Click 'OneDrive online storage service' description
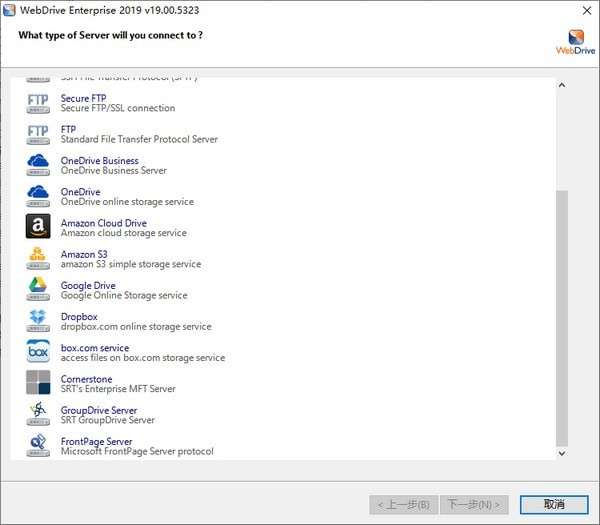The height and width of the screenshot is (525, 600). pos(127,202)
